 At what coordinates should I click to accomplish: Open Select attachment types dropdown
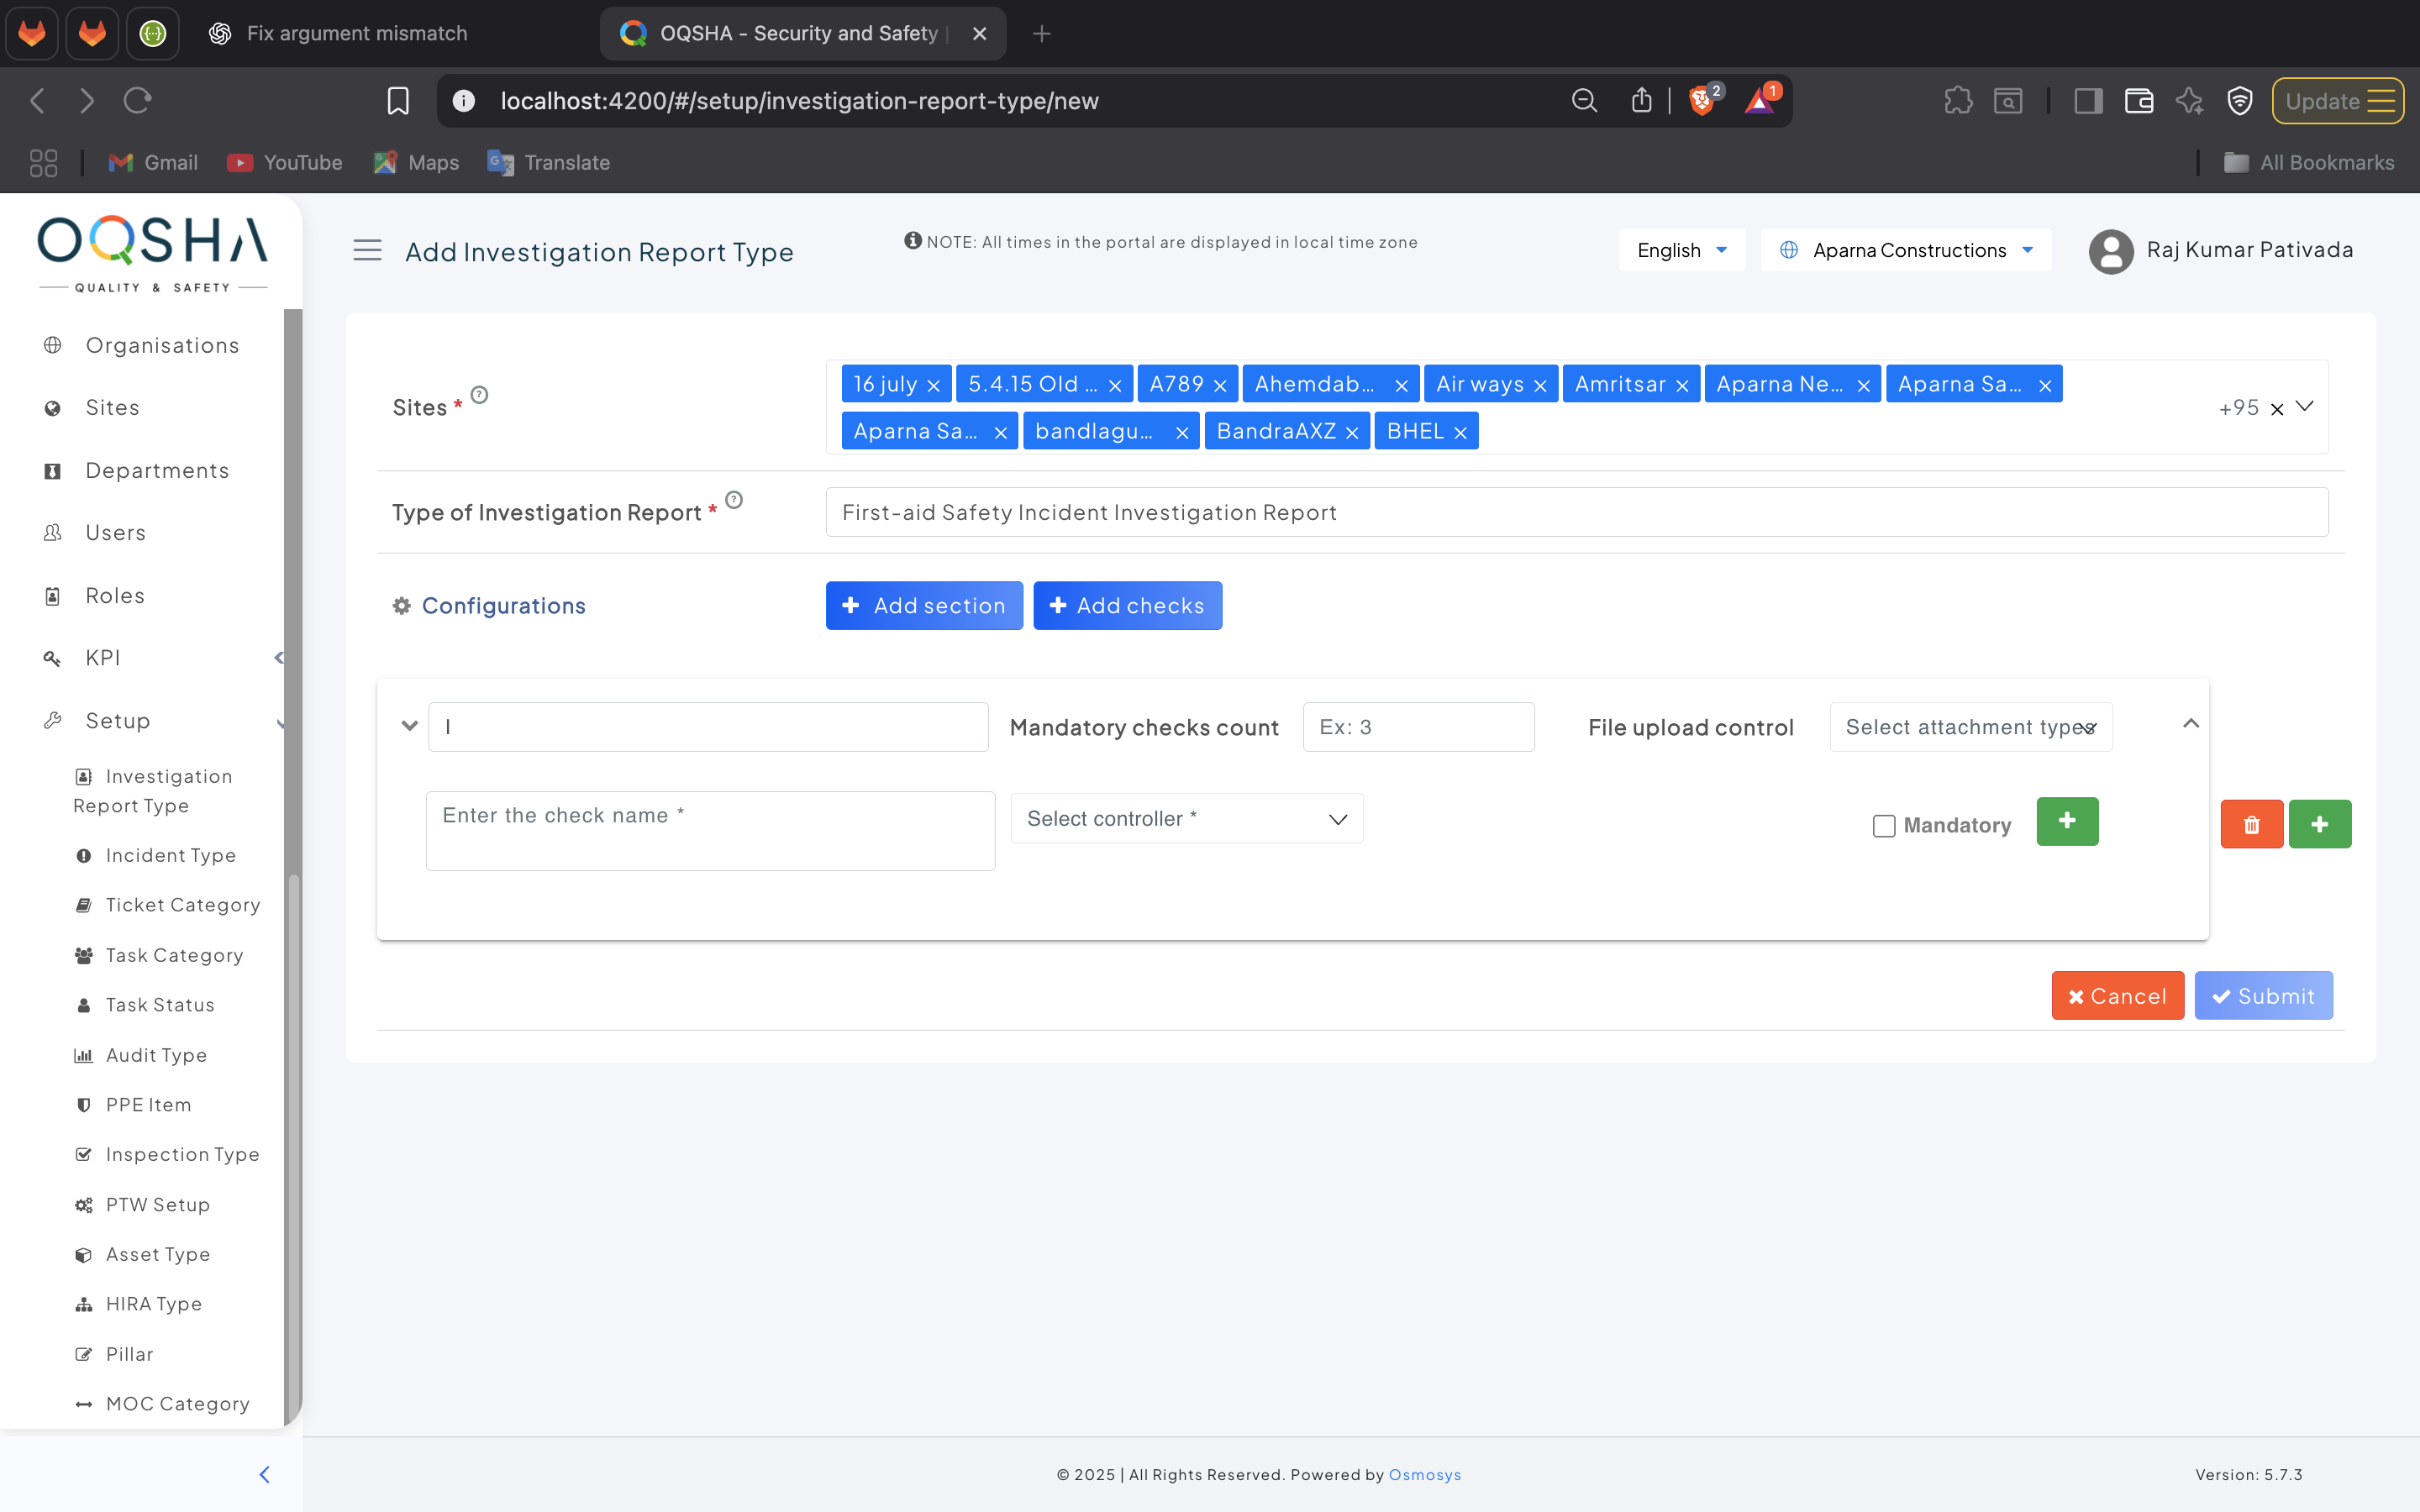pyautogui.click(x=1970, y=727)
